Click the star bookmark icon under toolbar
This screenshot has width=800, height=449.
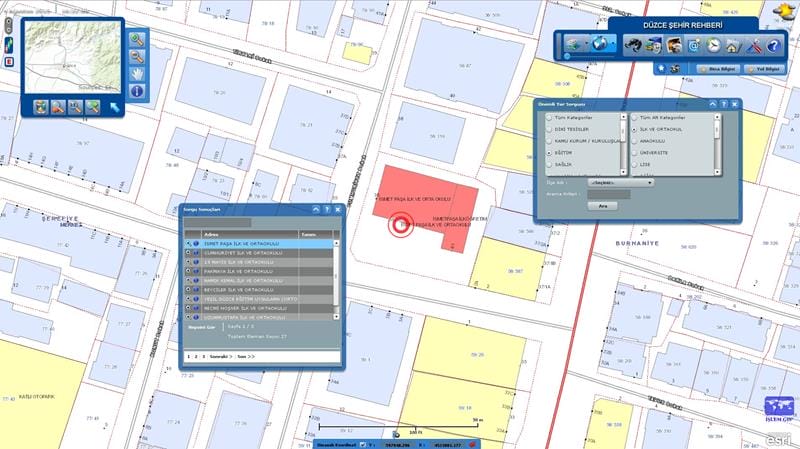[661, 68]
